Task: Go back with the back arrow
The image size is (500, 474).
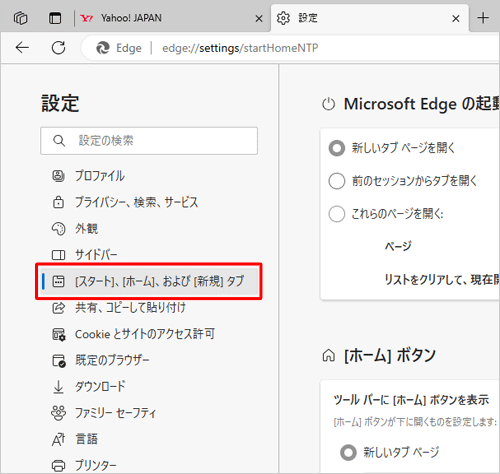Action: 22,48
